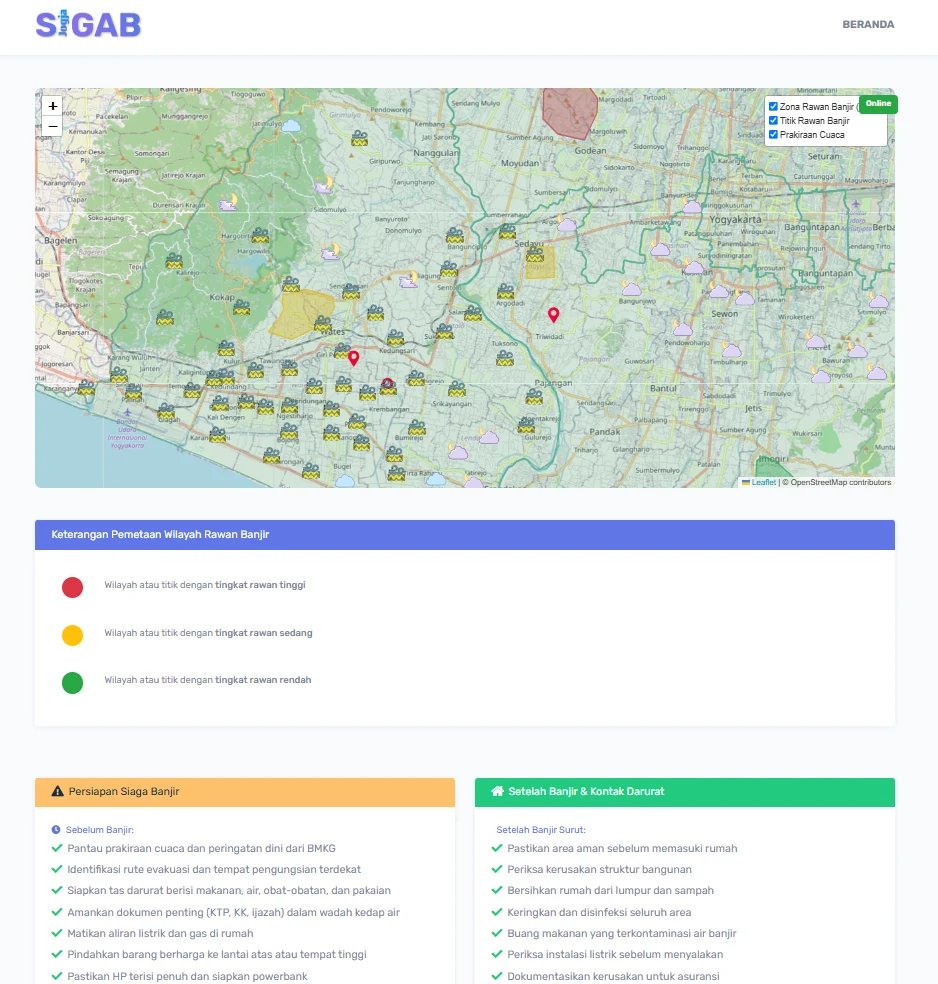The image size is (938, 984).
Task: Click the cloud weather icon near Jatimulyo
Action: (x=290, y=126)
